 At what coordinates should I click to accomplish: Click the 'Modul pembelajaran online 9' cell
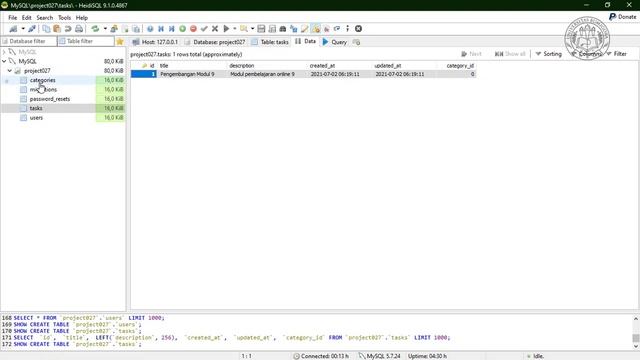pyautogui.click(x=267, y=74)
